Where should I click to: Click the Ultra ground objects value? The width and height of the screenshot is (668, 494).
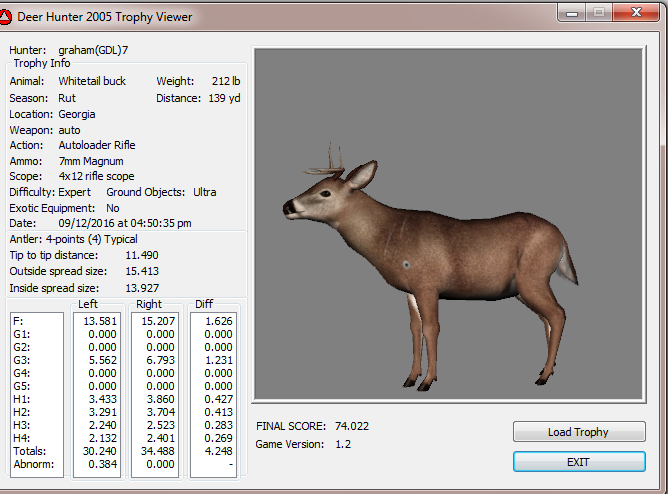[x=204, y=192]
